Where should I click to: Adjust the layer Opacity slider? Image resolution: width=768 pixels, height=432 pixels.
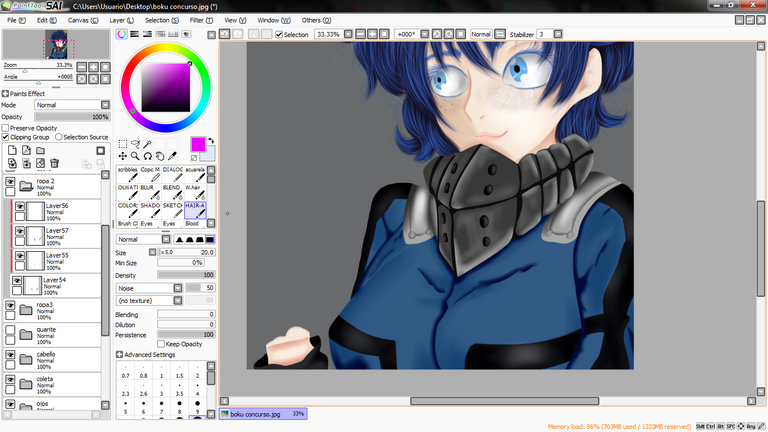pyautogui.click(x=72, y=117)
